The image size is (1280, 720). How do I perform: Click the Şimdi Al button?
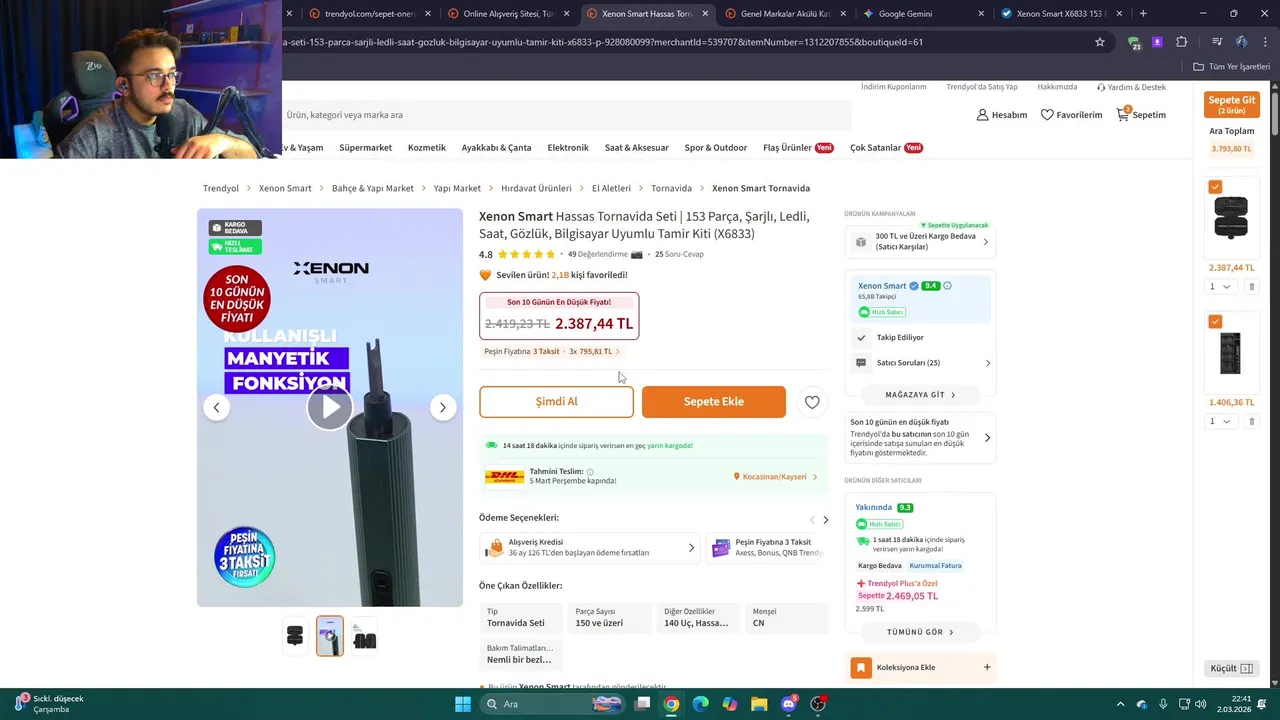coord(556,402)
